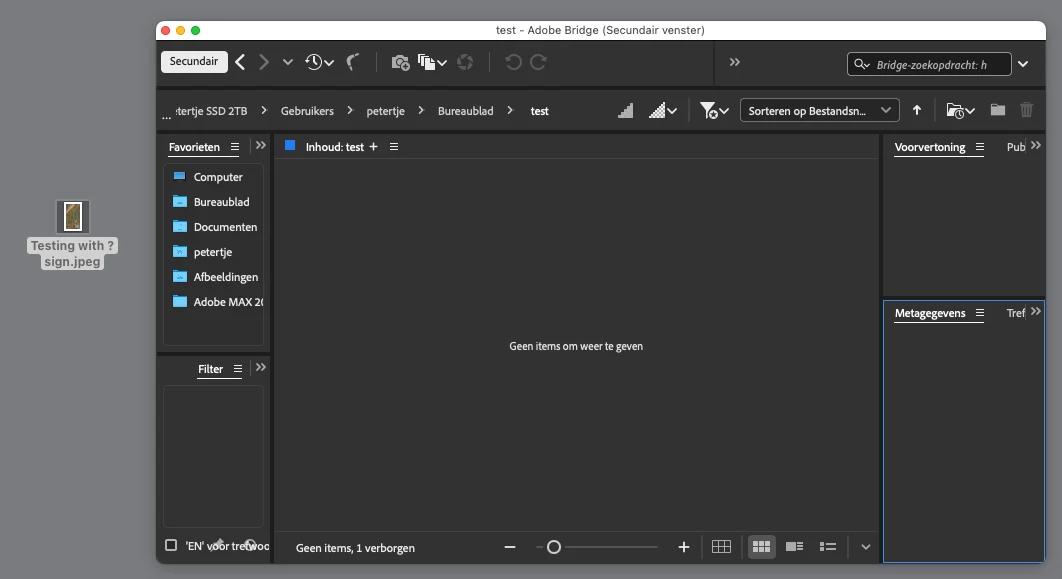Expand hidden toolbar items double chevron
This screenshot has width=1062, height=579.
735,62
